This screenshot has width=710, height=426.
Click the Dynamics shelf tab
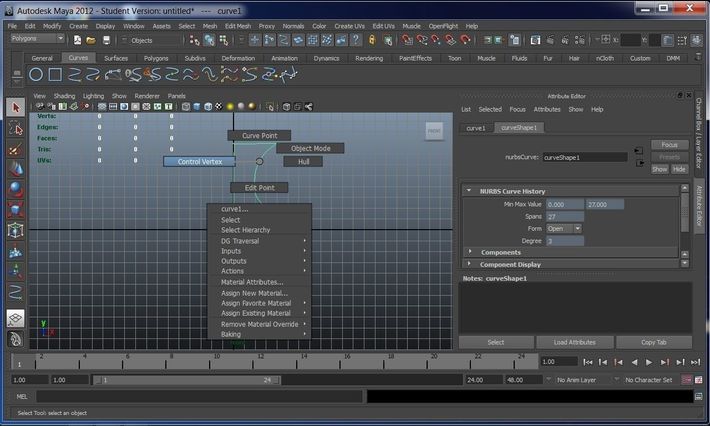(326, 58)
